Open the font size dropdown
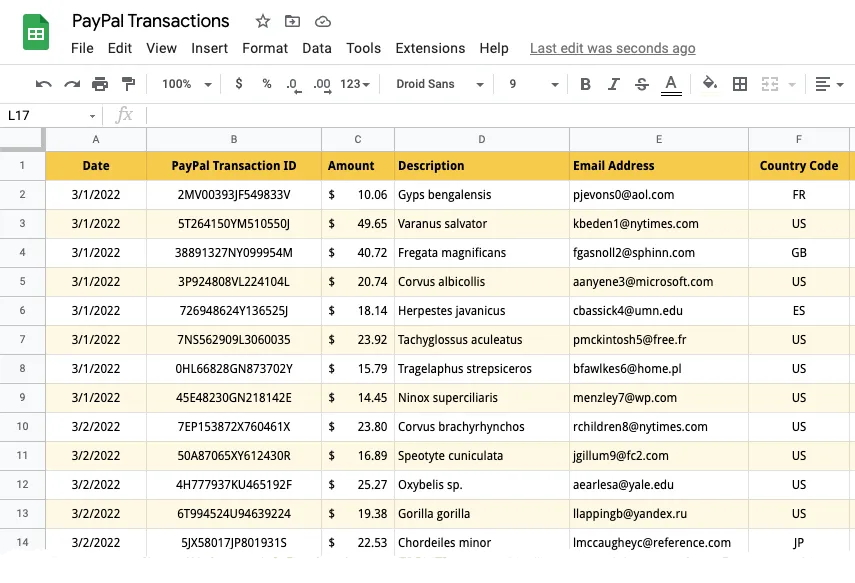Screen dimensions: 855x583 (x=530, y=84)
